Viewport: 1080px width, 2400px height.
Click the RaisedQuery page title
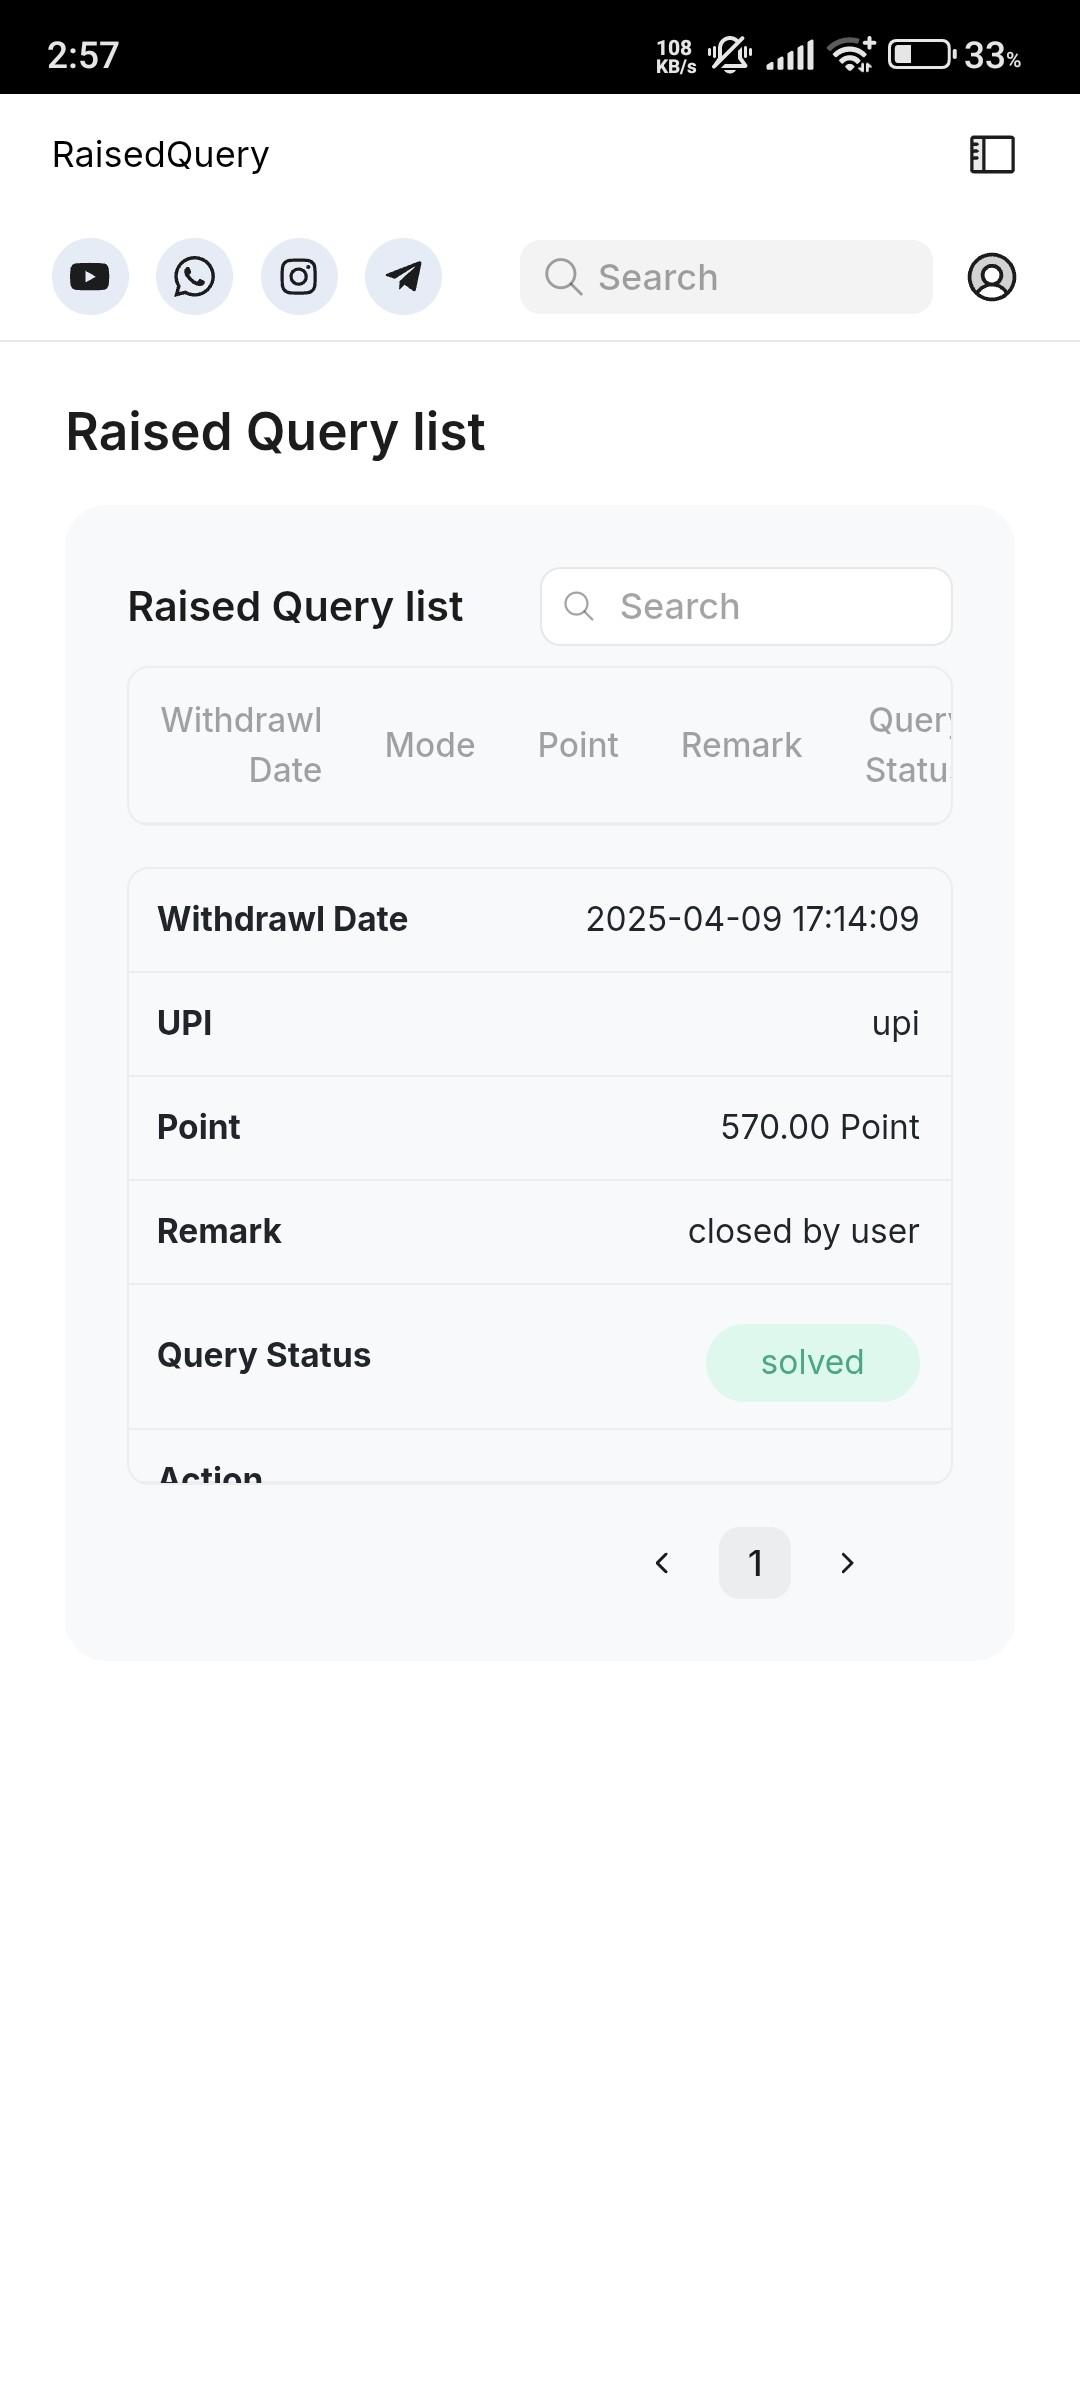(161, 155)
